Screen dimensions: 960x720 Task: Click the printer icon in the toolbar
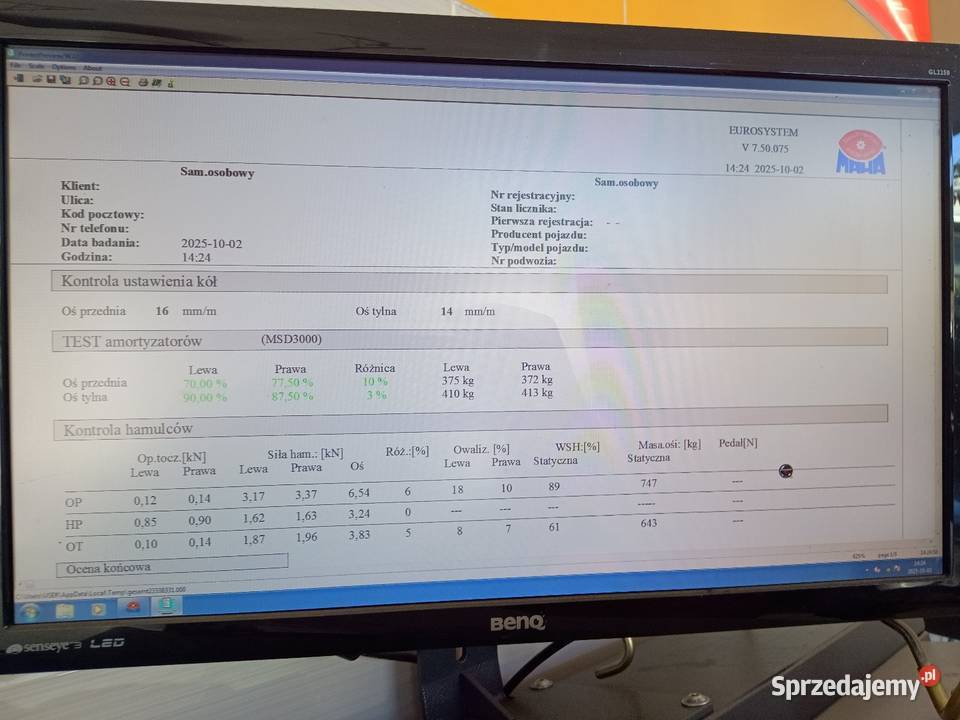(143, 82)
